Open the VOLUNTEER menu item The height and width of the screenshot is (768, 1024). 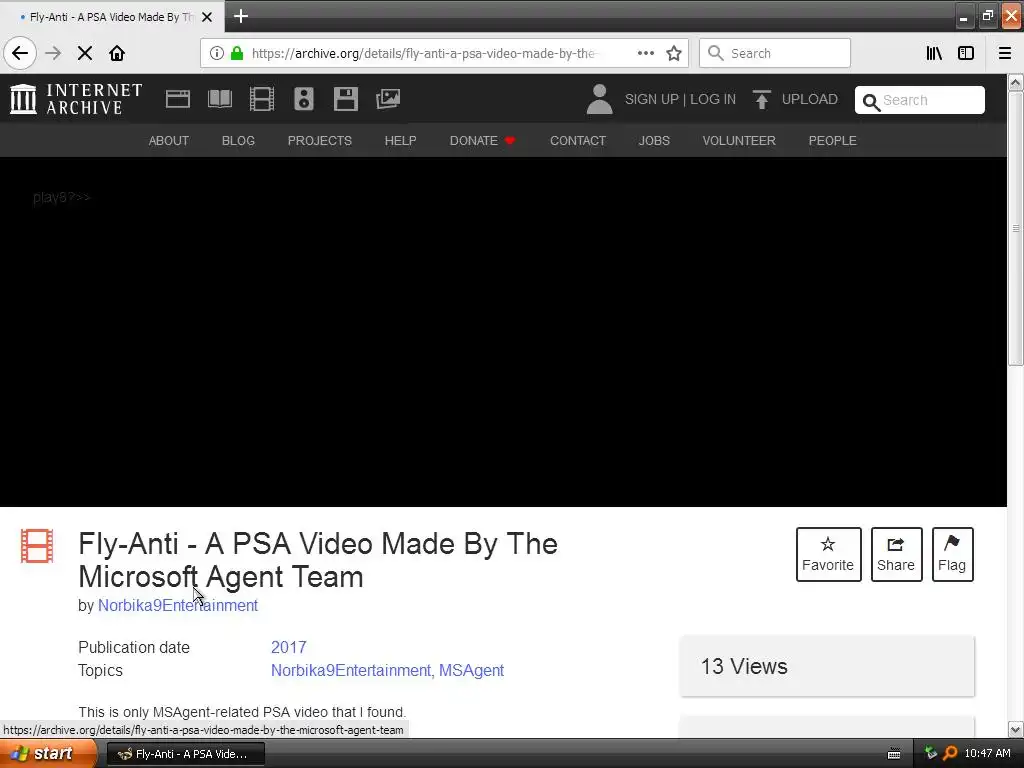739,140
